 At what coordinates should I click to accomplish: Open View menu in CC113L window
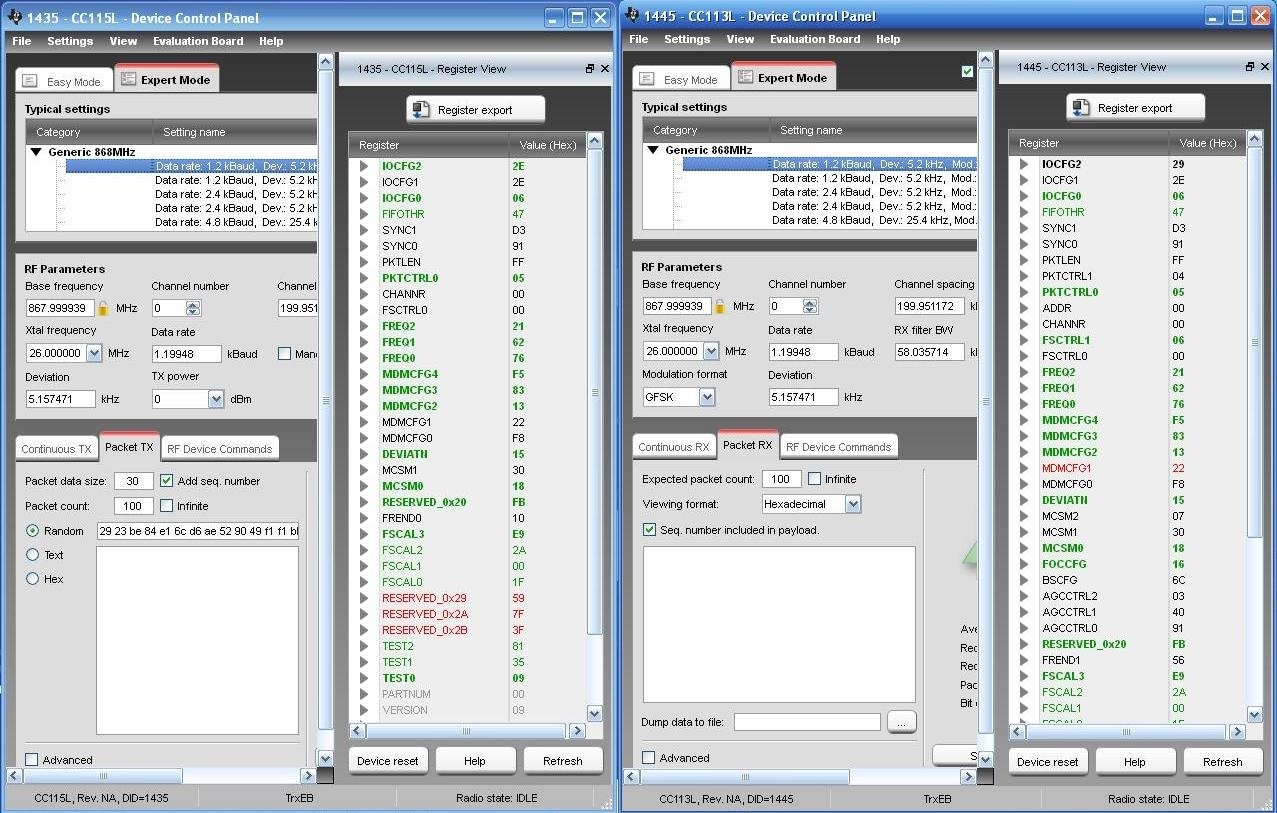point(740,39)
